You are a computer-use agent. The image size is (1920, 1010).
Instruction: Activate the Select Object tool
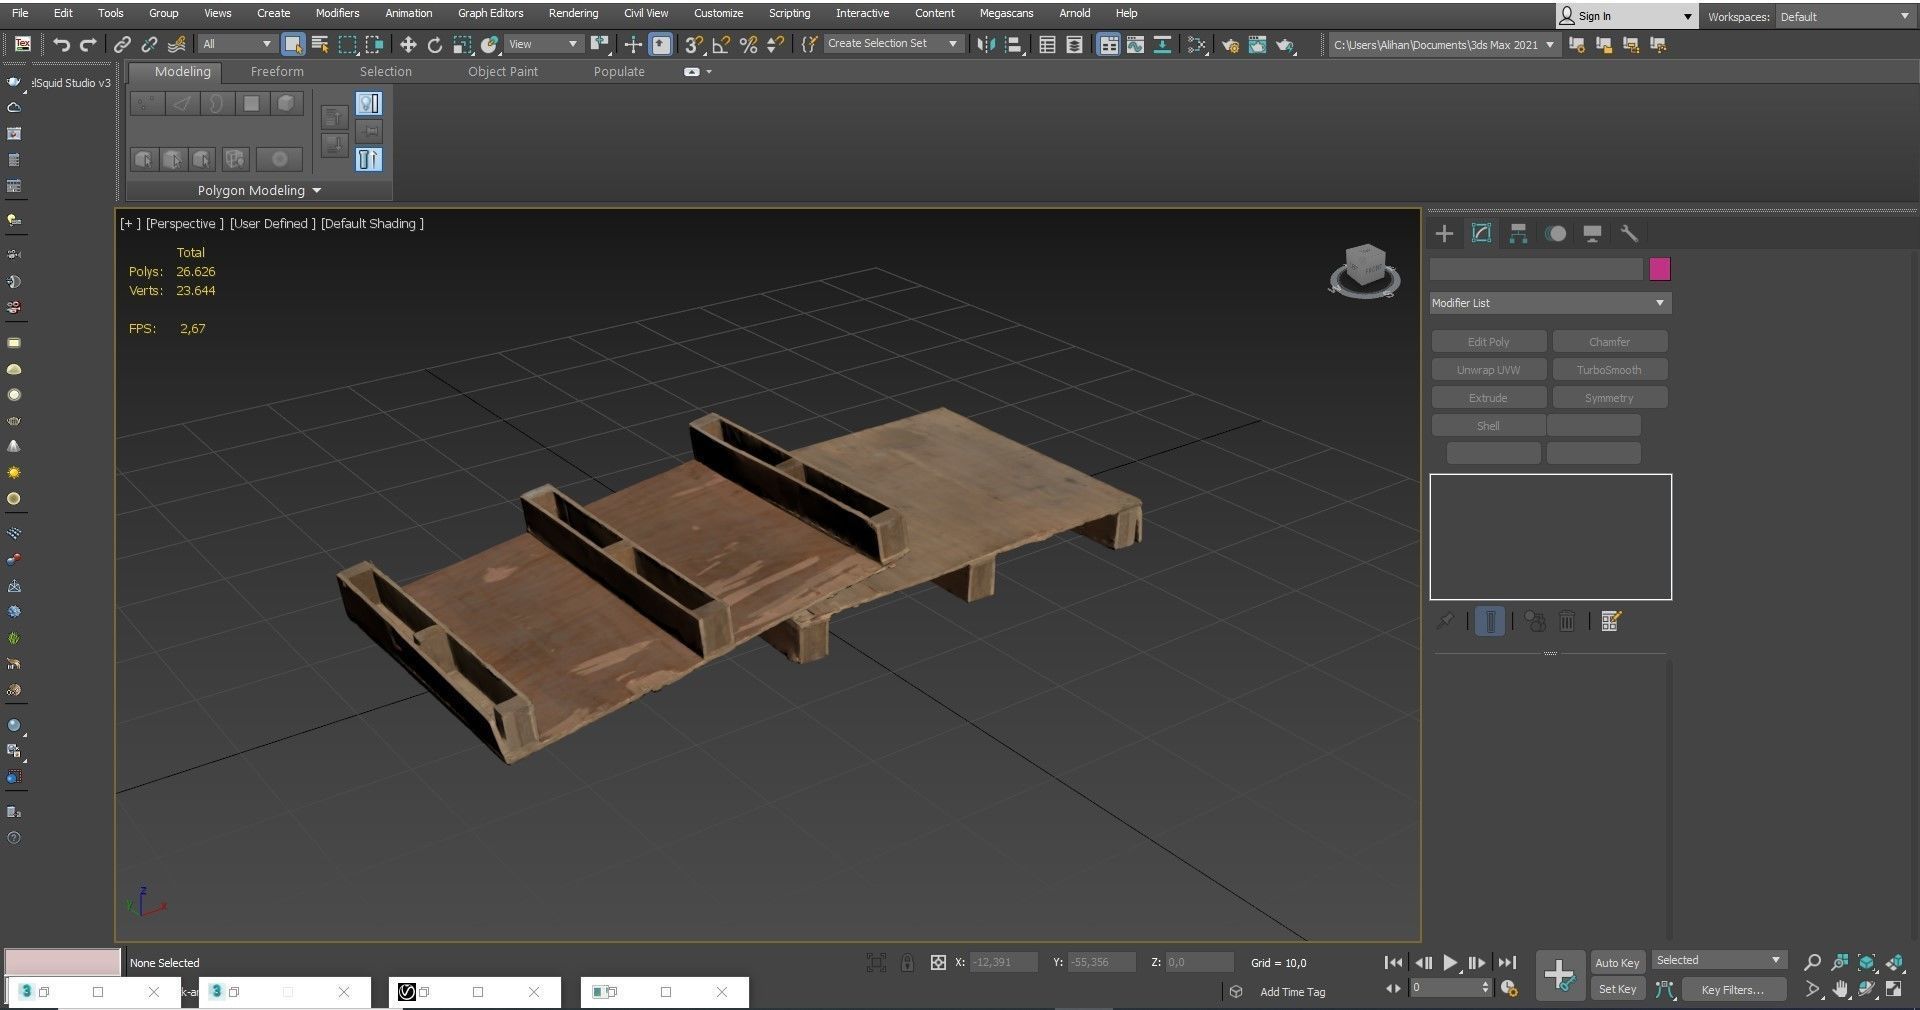point(293,44)
